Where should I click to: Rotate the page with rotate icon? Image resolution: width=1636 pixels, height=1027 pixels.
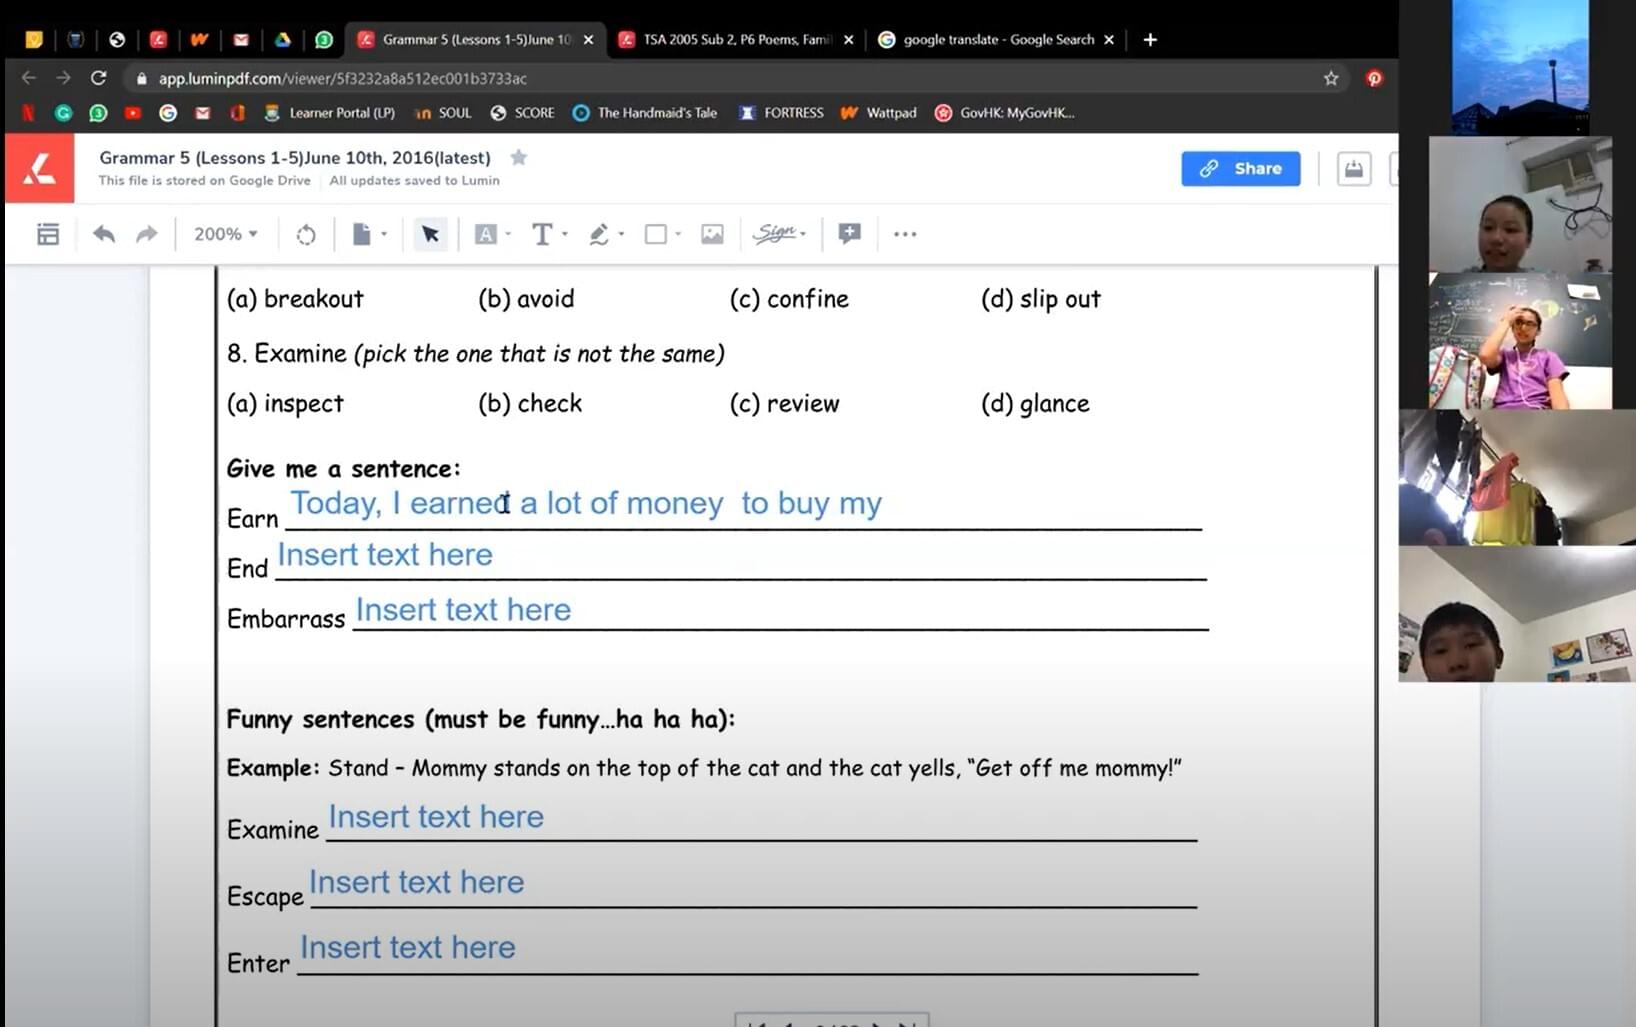coord(306,234)
